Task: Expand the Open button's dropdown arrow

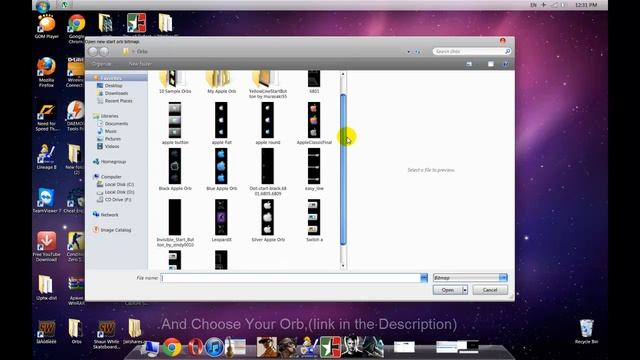Action: 465,290
